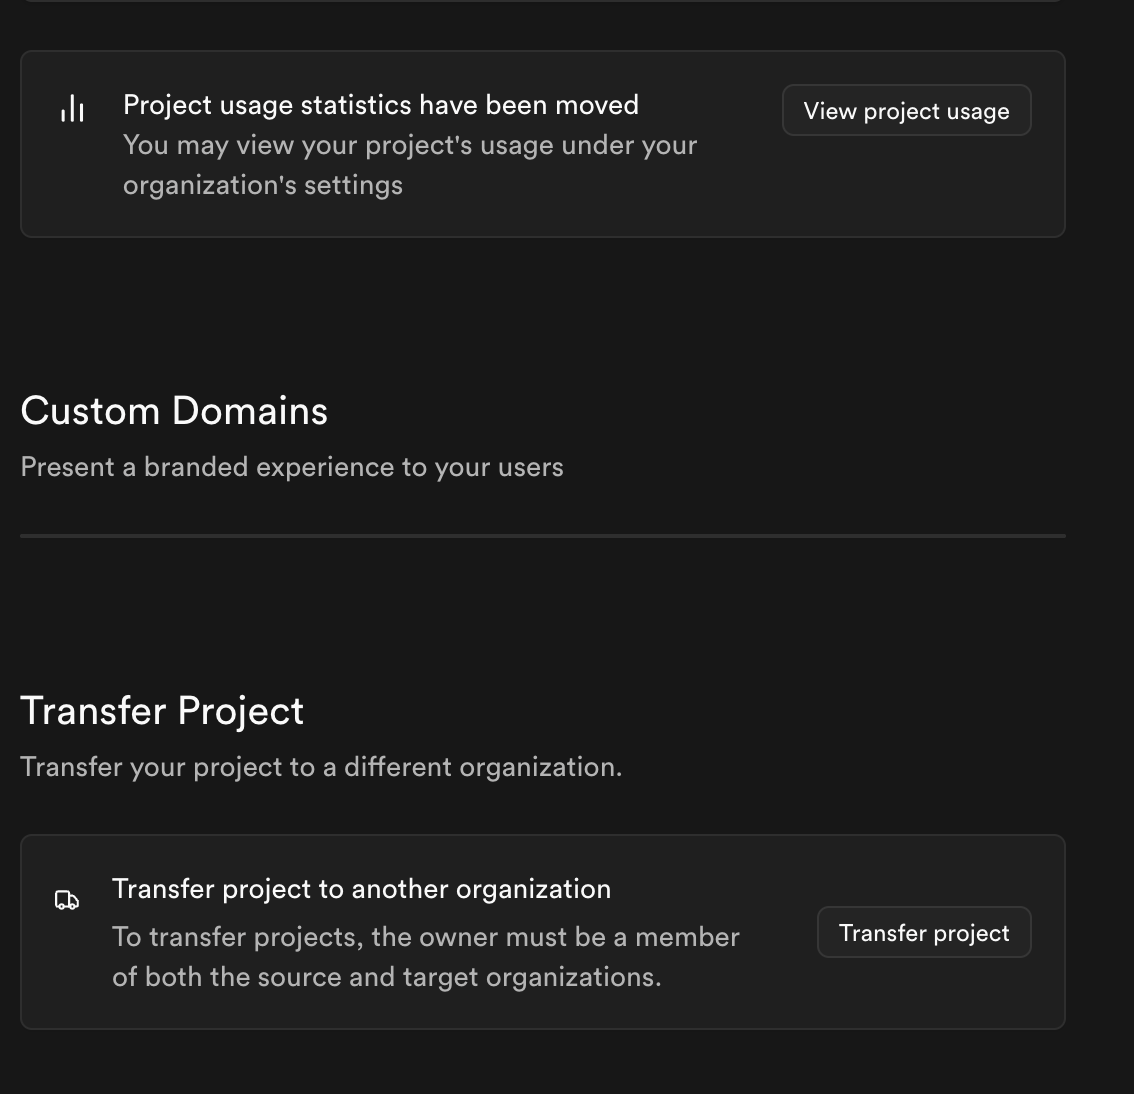This screenshot has width=1134, height=1094.
Task: Click the "of both the source and target organizations." line
Action: 386,977
